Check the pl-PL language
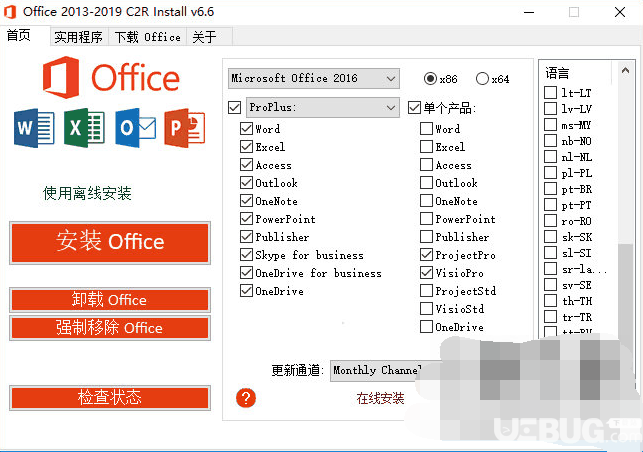This screenshot has width=643, height=452. pyautogui.click(x=550, y=173)
